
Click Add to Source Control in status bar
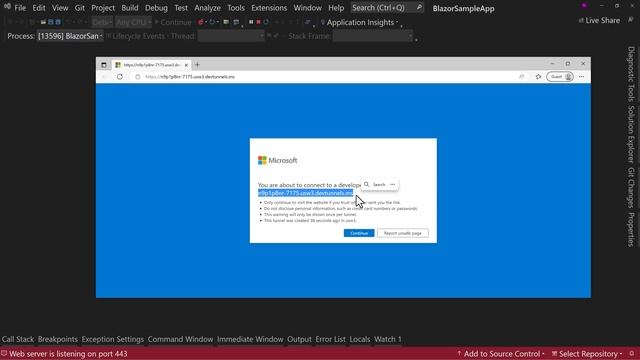pyautogui.click(x=501, y=354)
